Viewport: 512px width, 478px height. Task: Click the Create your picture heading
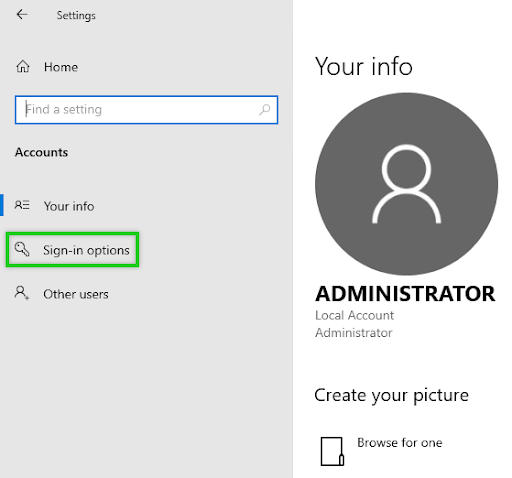(391, 396)
